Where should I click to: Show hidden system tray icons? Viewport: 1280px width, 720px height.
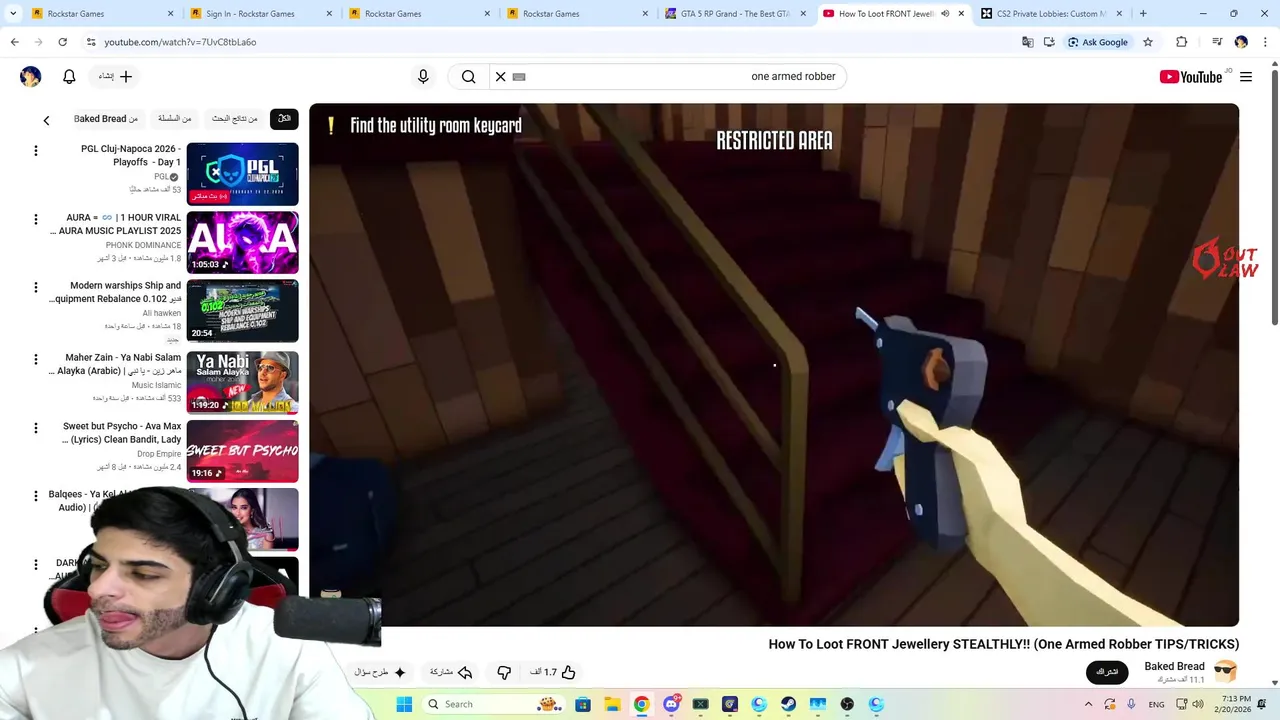click(1088, 704)
